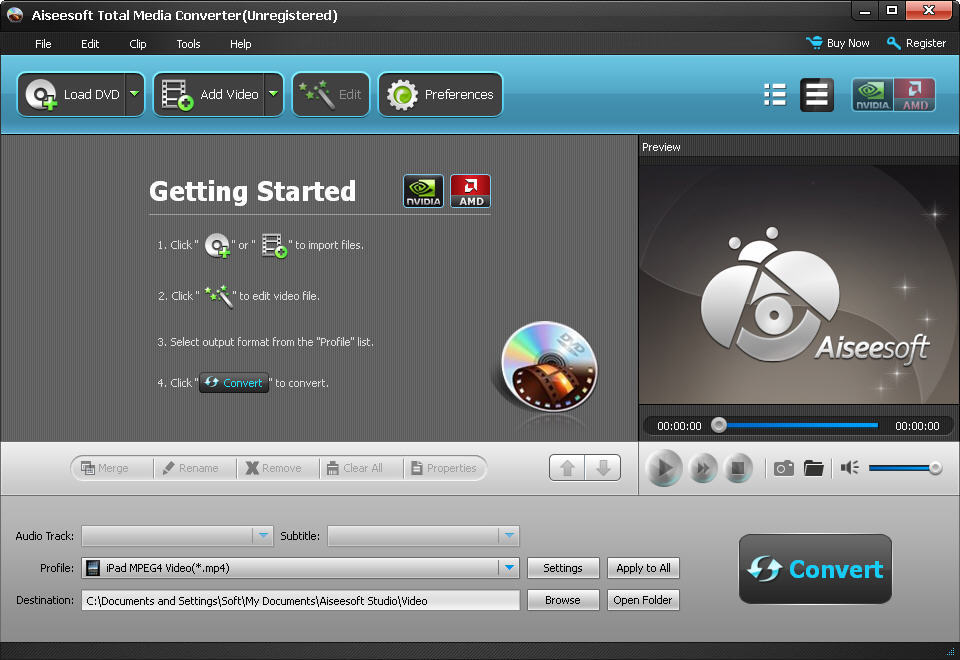The width and height of the screenshot is (960, 660).
Task: Click the Load DVD icon
Action: pyautogui.click(x=40, y=94)
